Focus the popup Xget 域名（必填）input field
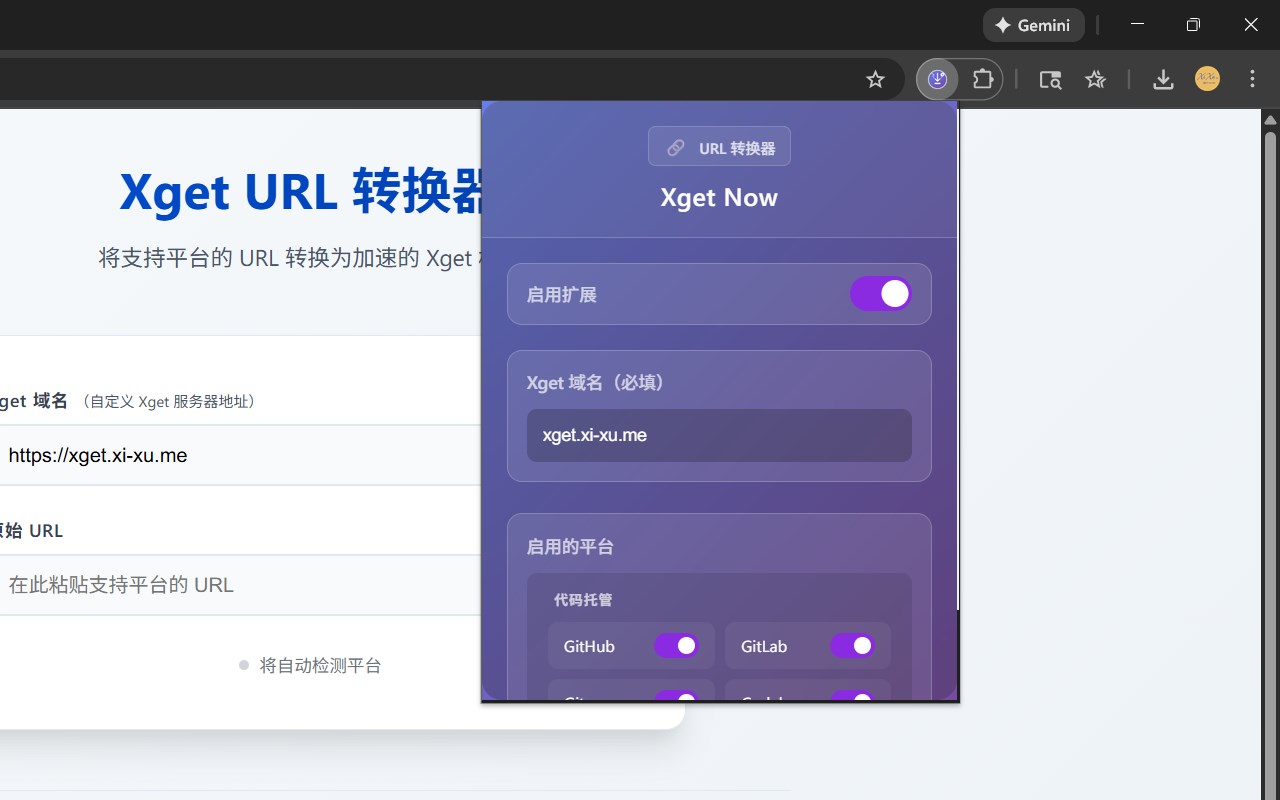 pos(719,435)
